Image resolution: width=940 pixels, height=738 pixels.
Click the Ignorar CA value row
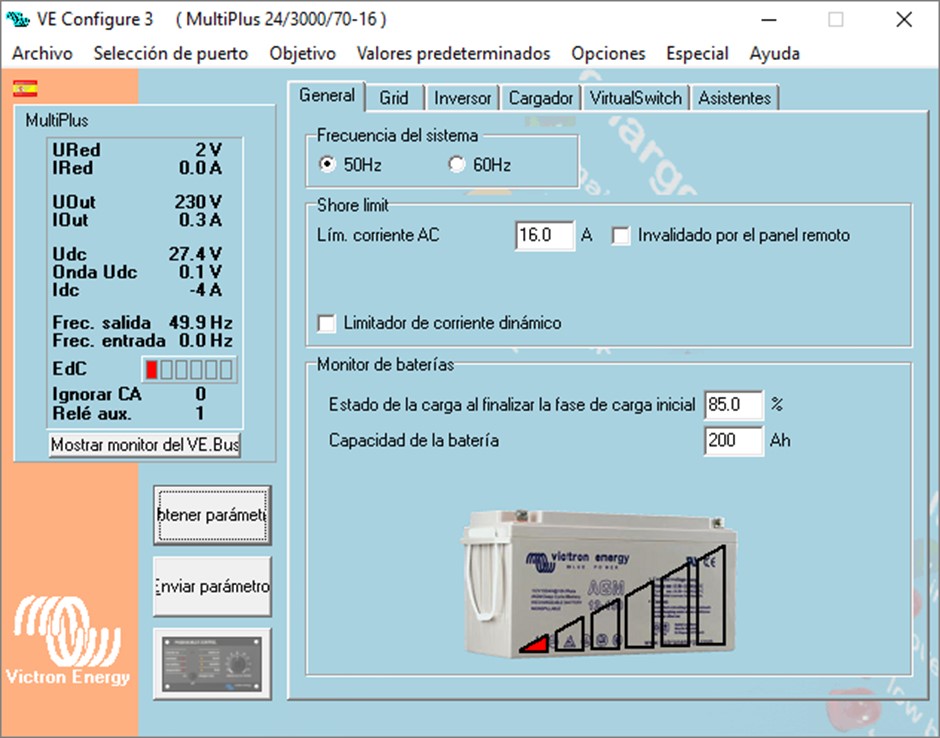(x=129, y=394)
